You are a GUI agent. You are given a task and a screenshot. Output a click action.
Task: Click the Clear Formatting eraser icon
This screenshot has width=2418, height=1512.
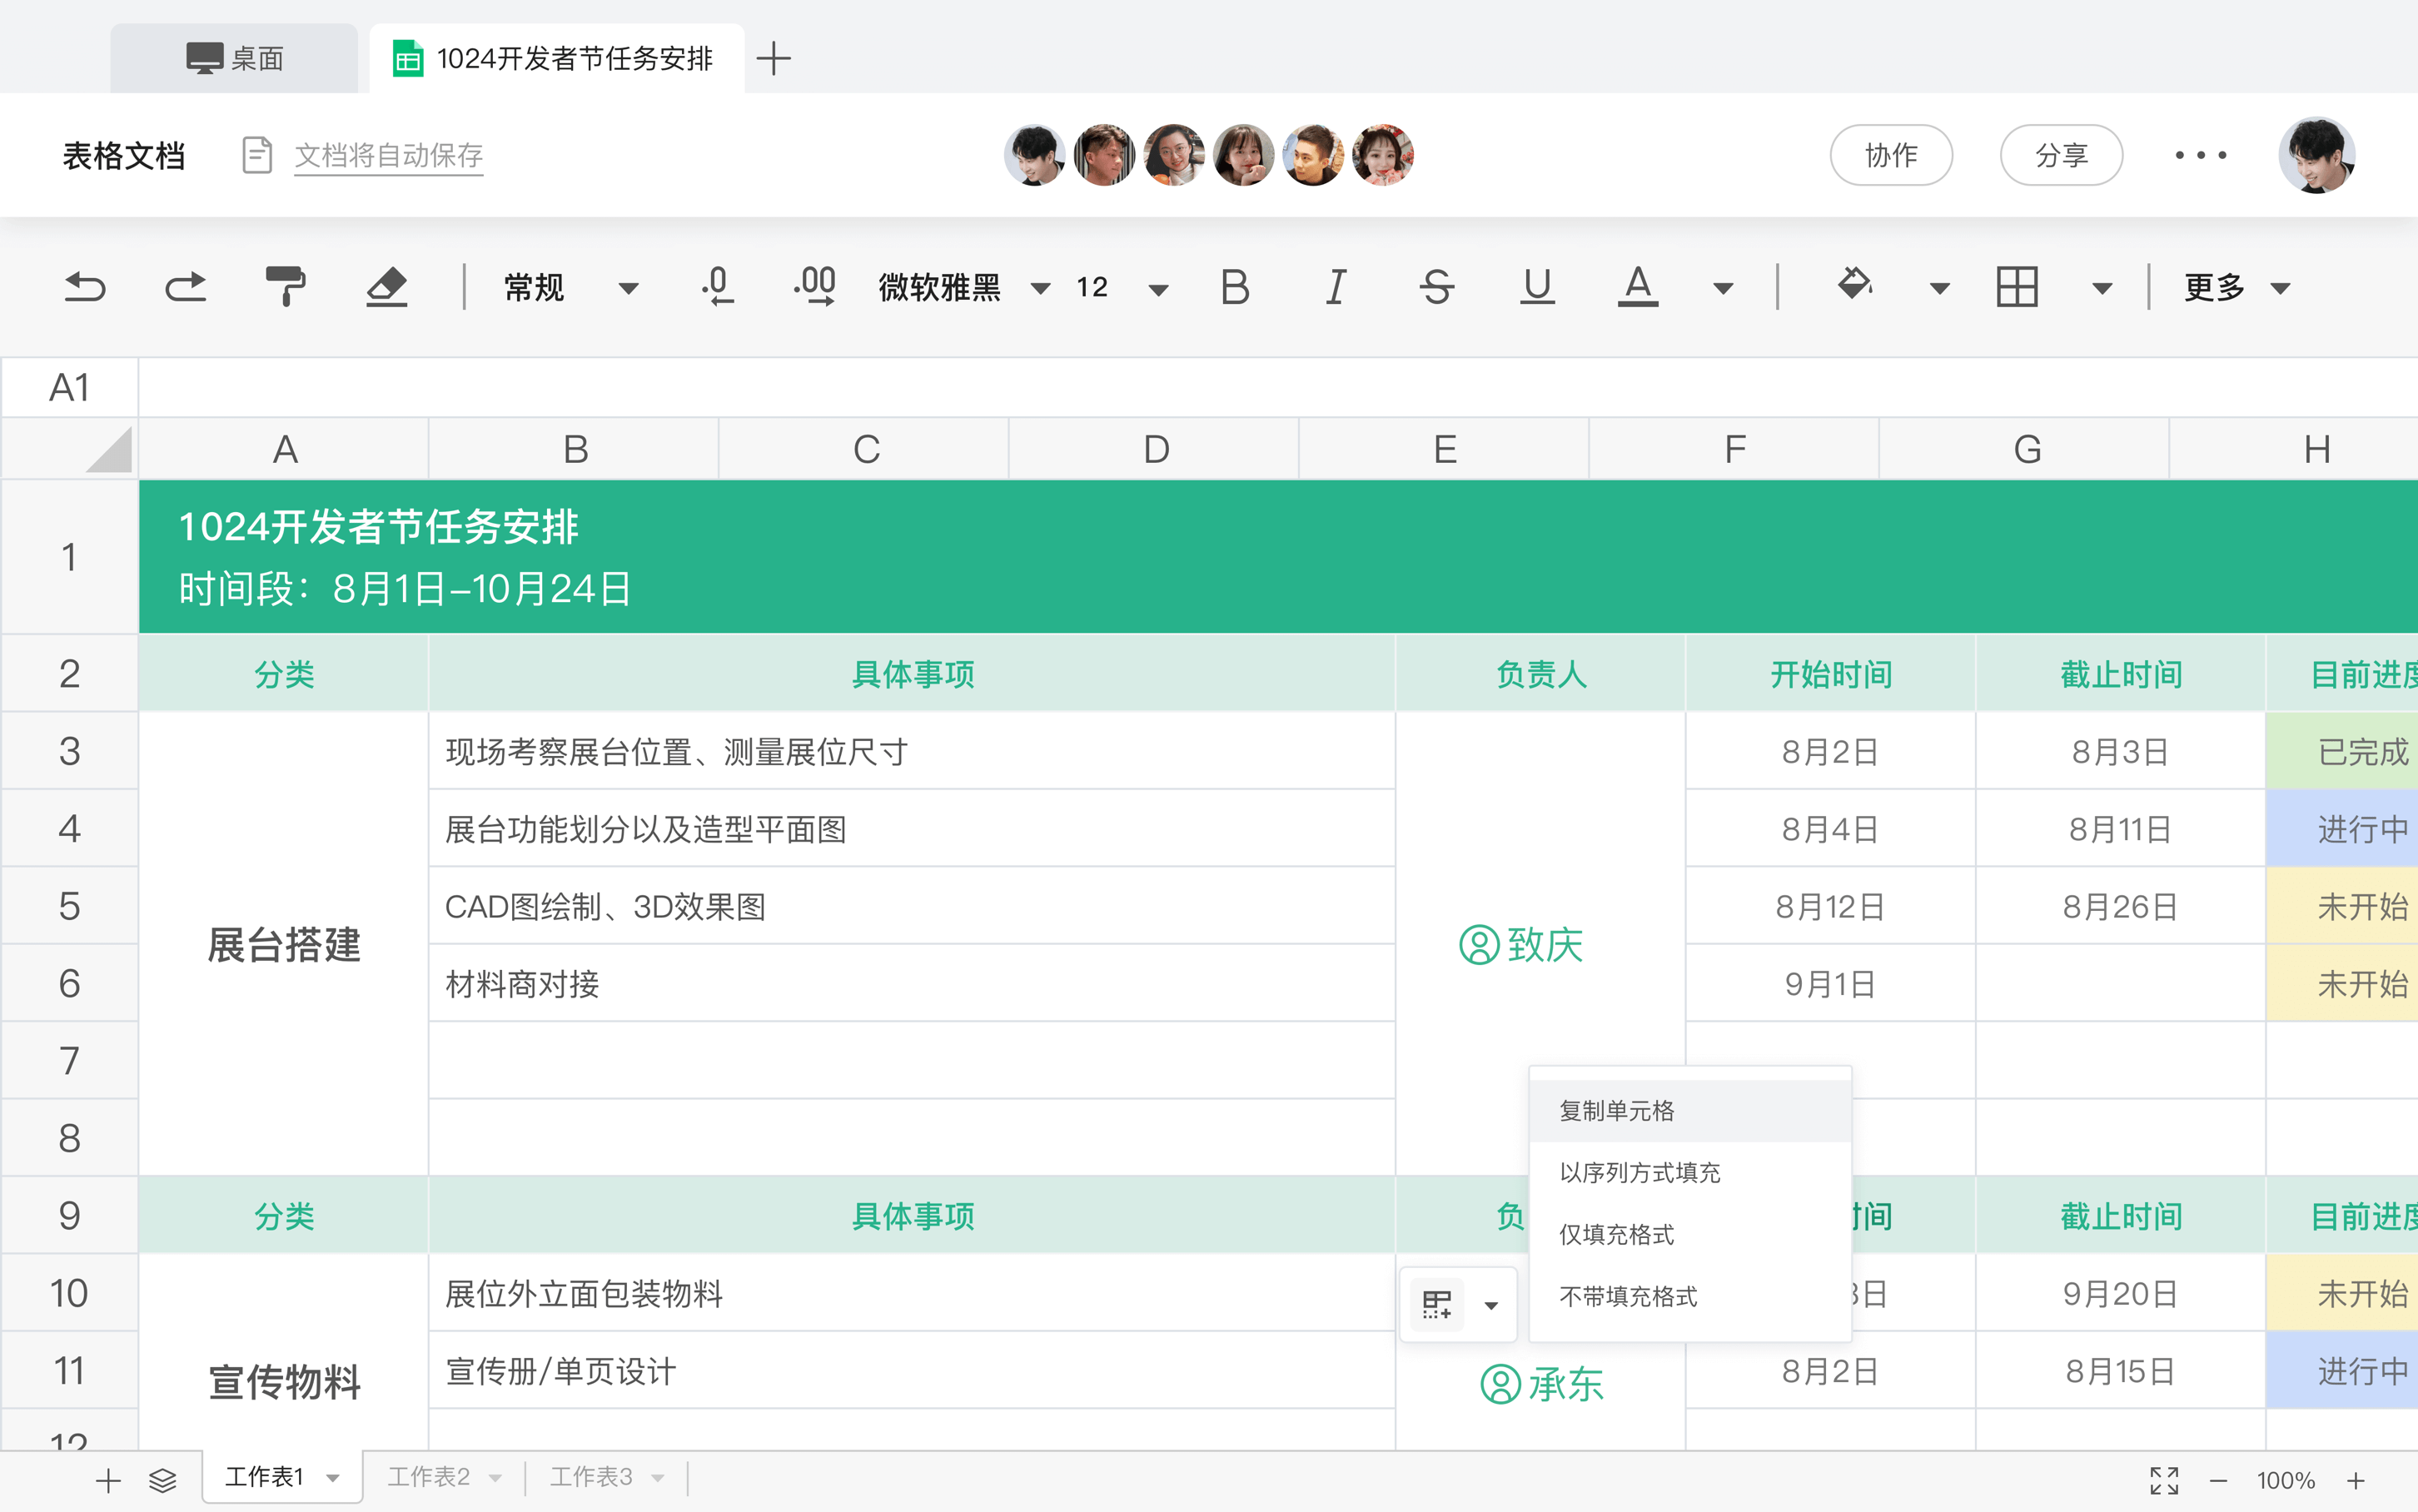click(x=387, y=288)
